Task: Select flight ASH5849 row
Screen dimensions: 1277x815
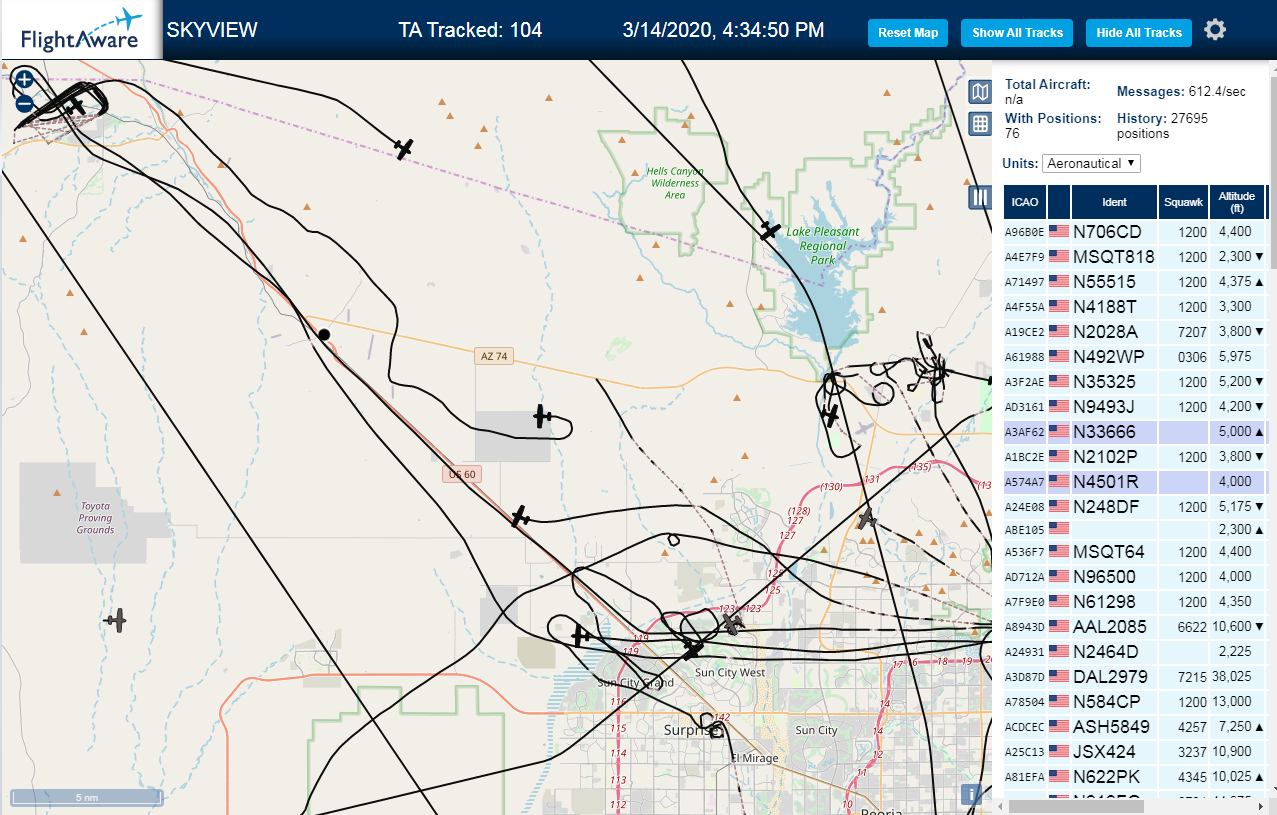Action: click(x=1137, y=727)
